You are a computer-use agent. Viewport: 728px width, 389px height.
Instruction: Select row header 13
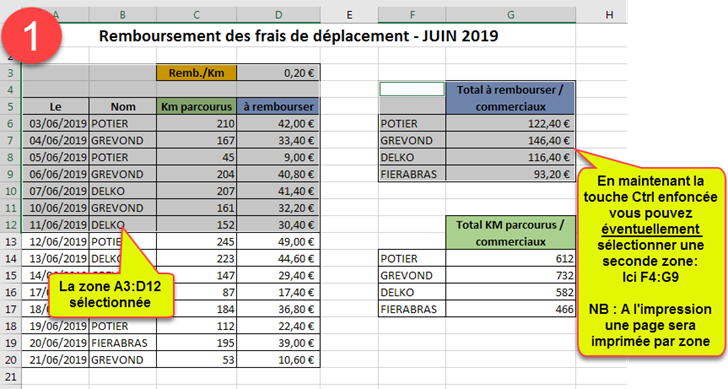pyautogui.click(x=11, y=241)
